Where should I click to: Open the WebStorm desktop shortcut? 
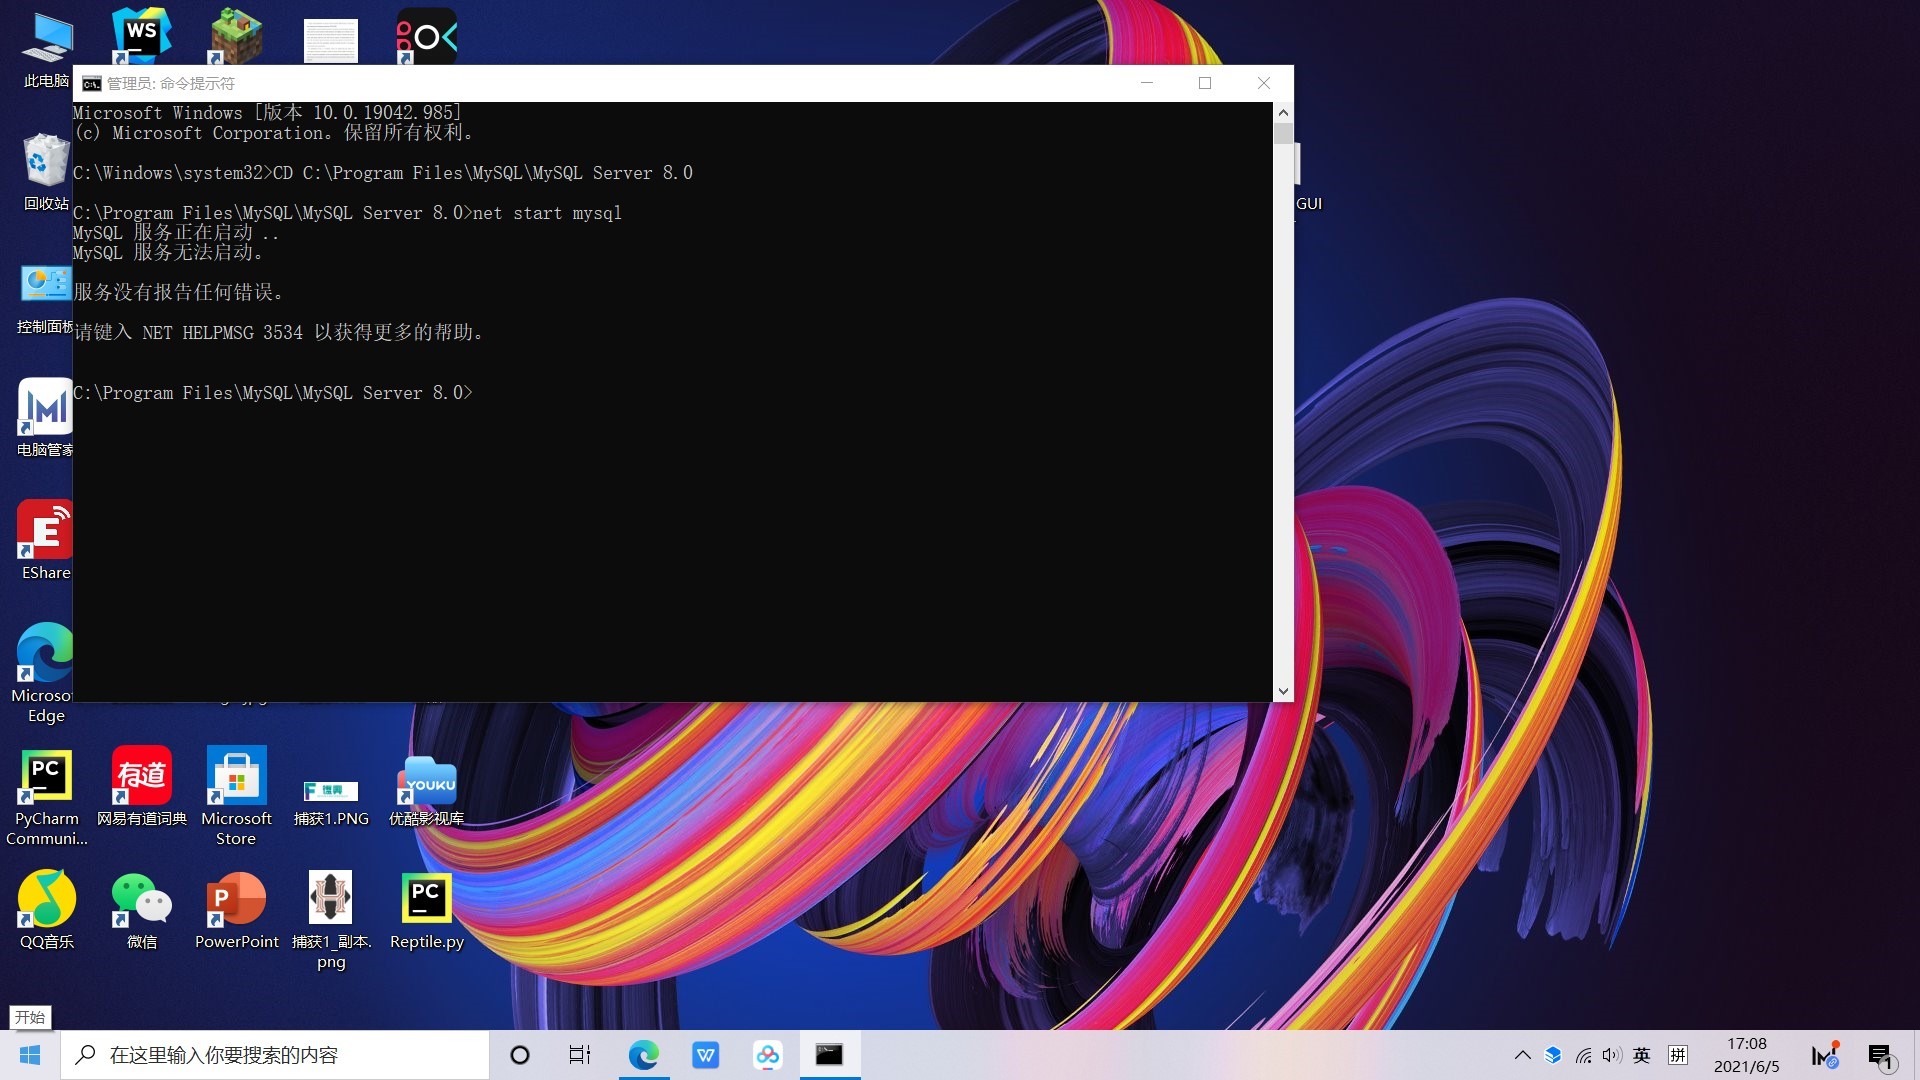click(141, 36)
